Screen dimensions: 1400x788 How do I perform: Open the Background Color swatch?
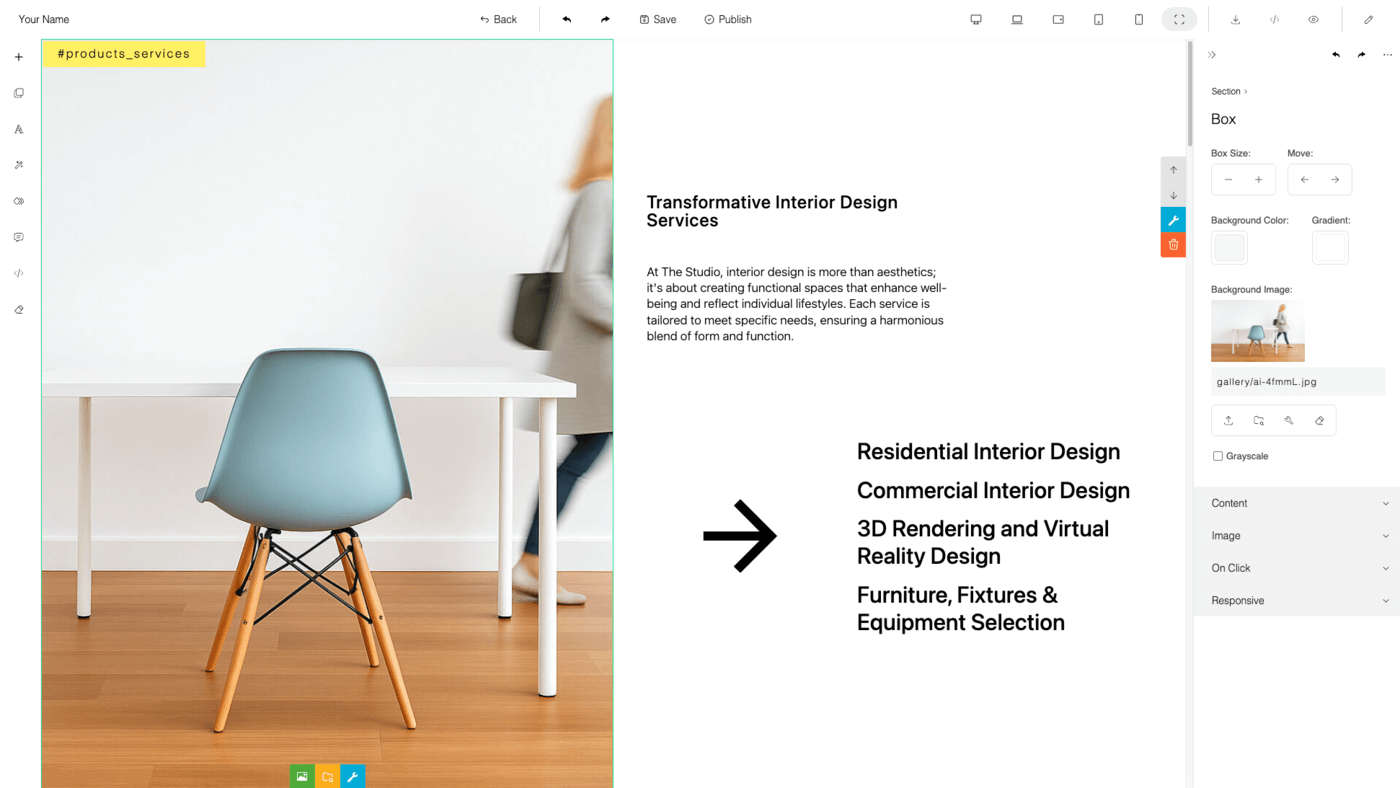(1229, 247)
